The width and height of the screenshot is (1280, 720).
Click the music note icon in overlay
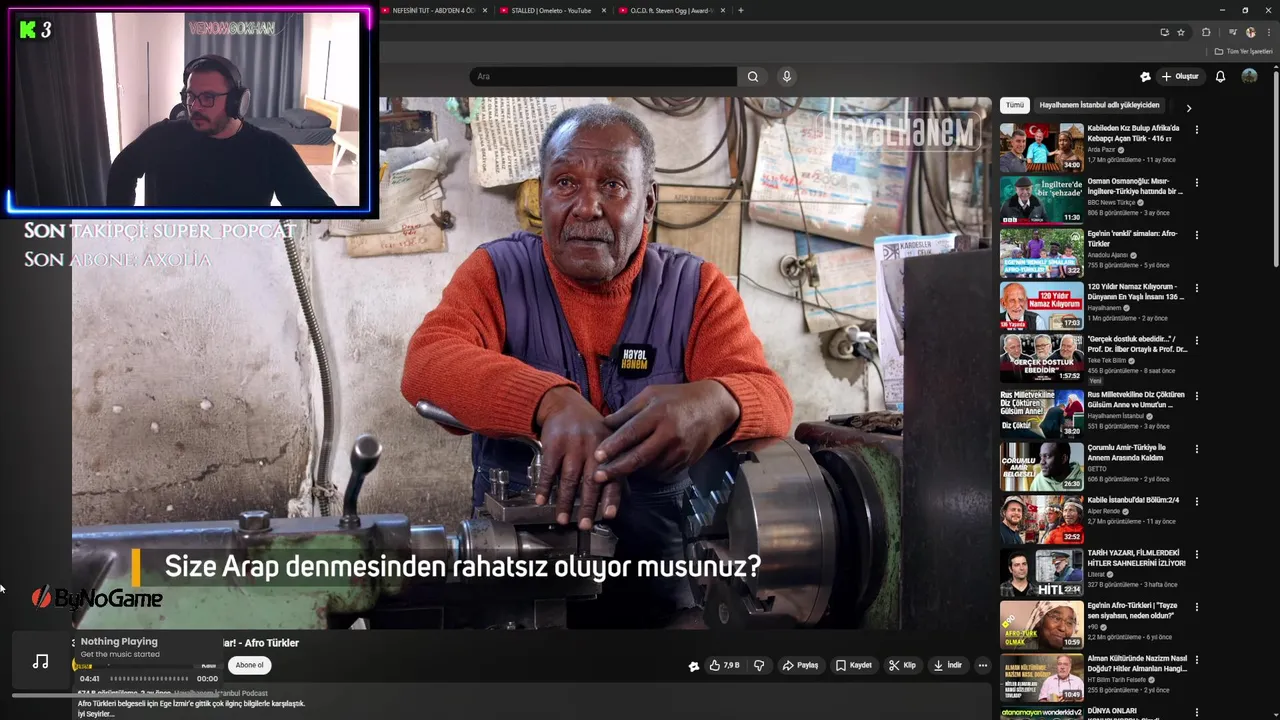(40, 661)
